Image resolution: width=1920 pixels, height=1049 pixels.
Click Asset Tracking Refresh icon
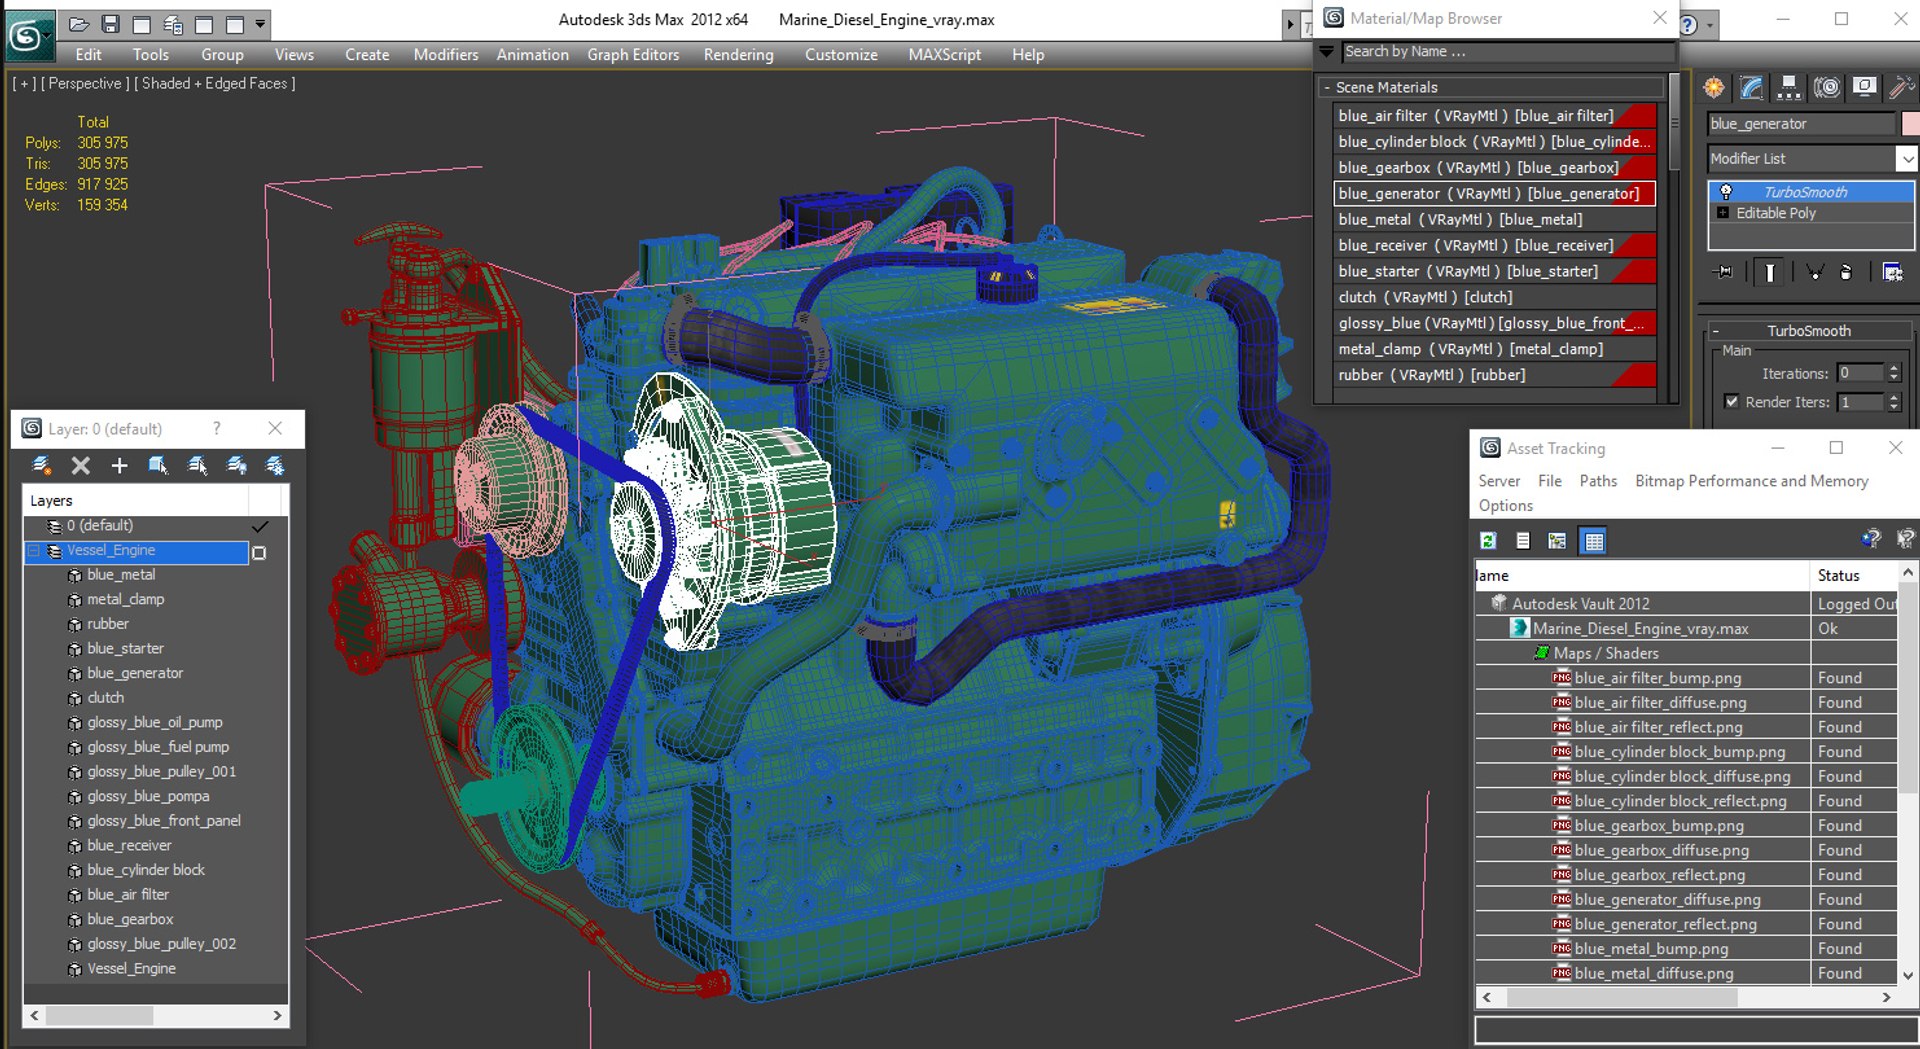(1488, 541)
